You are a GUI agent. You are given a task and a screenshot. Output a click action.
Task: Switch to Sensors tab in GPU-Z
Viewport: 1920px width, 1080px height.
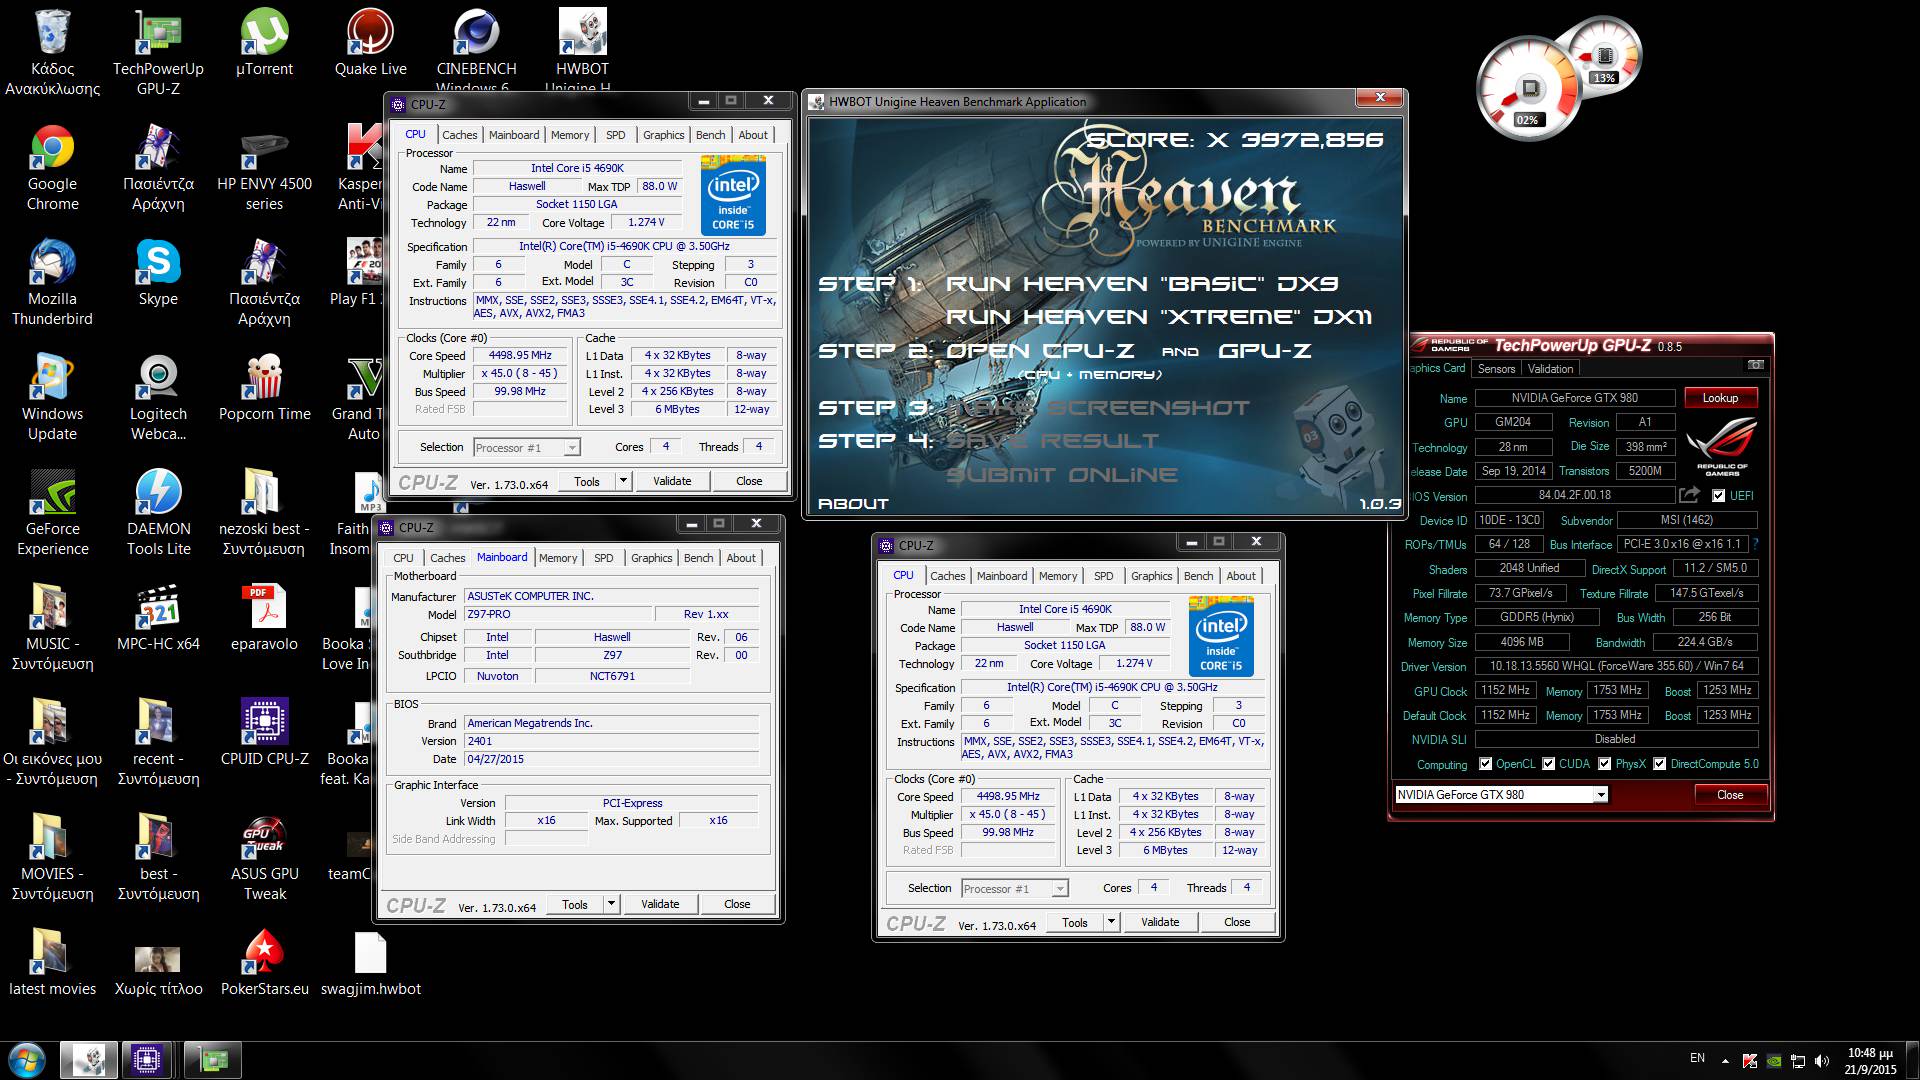tap(1497, 369)
